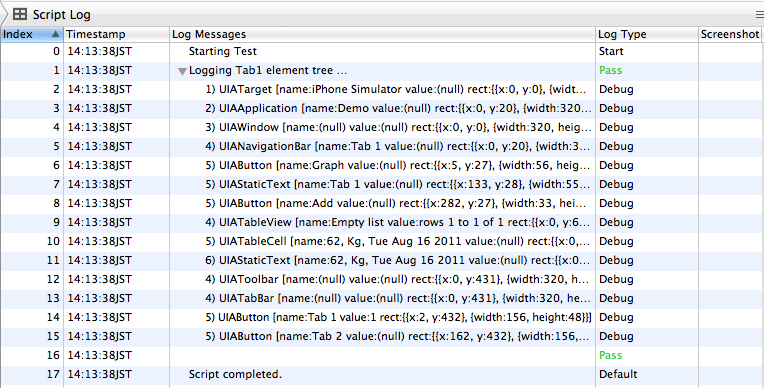Click the Script Log title label
764x388 pixels.
pos(61,15)
